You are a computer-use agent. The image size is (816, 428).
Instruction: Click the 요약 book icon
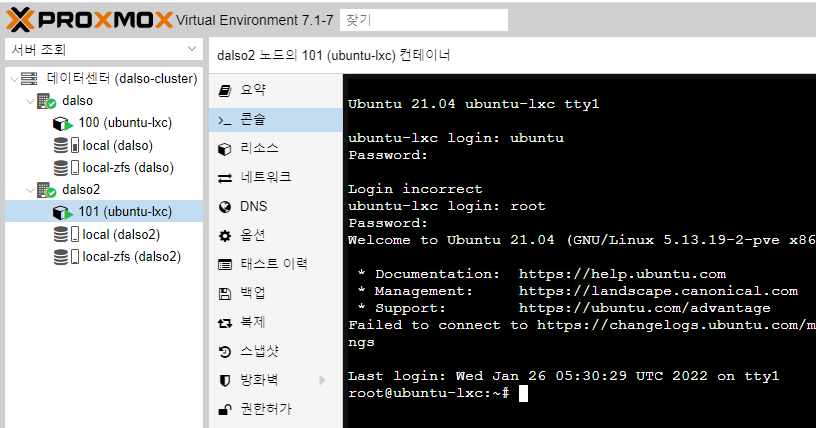click(x=225, y=91)
